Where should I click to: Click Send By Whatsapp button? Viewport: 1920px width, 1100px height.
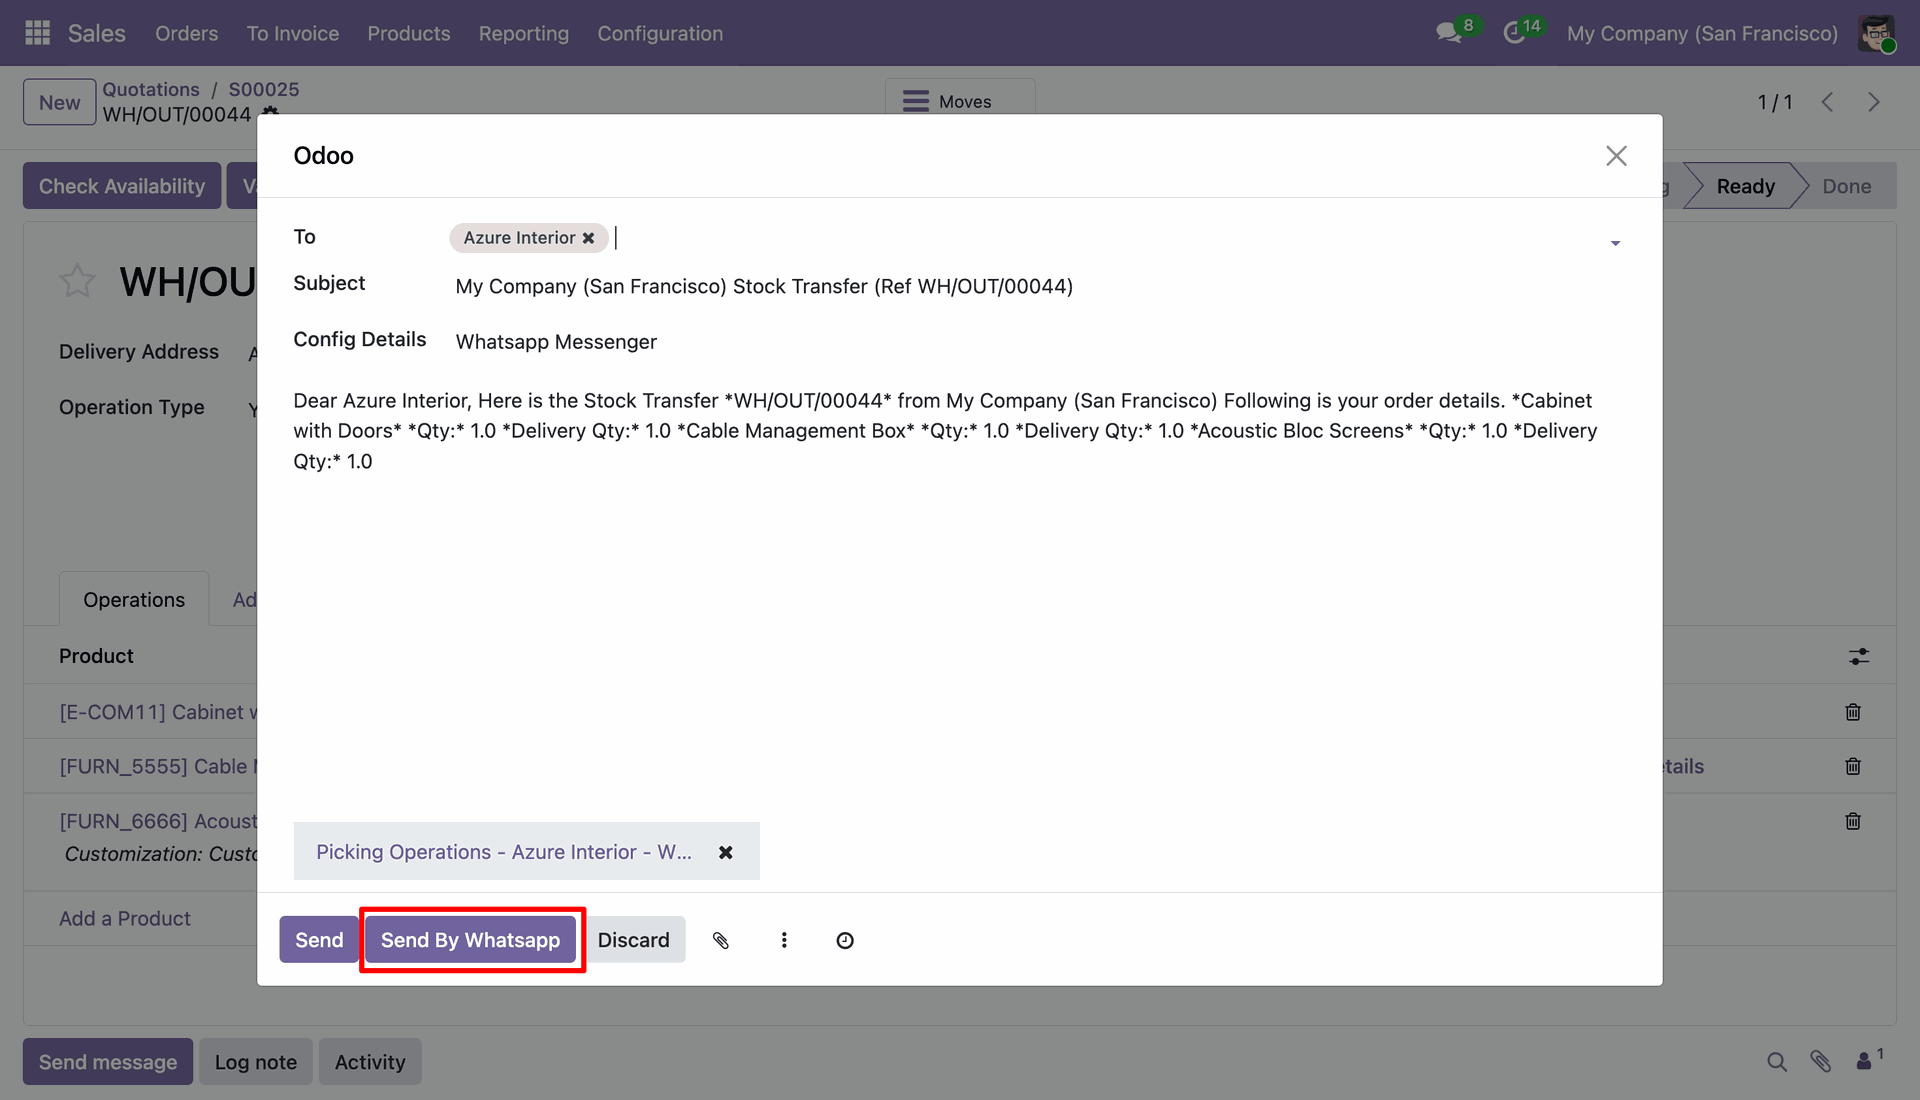point(470,940)
